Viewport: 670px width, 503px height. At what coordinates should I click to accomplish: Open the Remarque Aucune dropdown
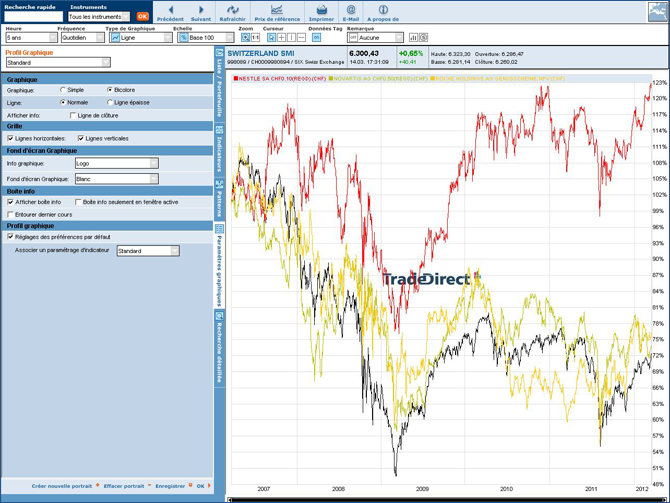pyautogui.click(x=375, y=38)
